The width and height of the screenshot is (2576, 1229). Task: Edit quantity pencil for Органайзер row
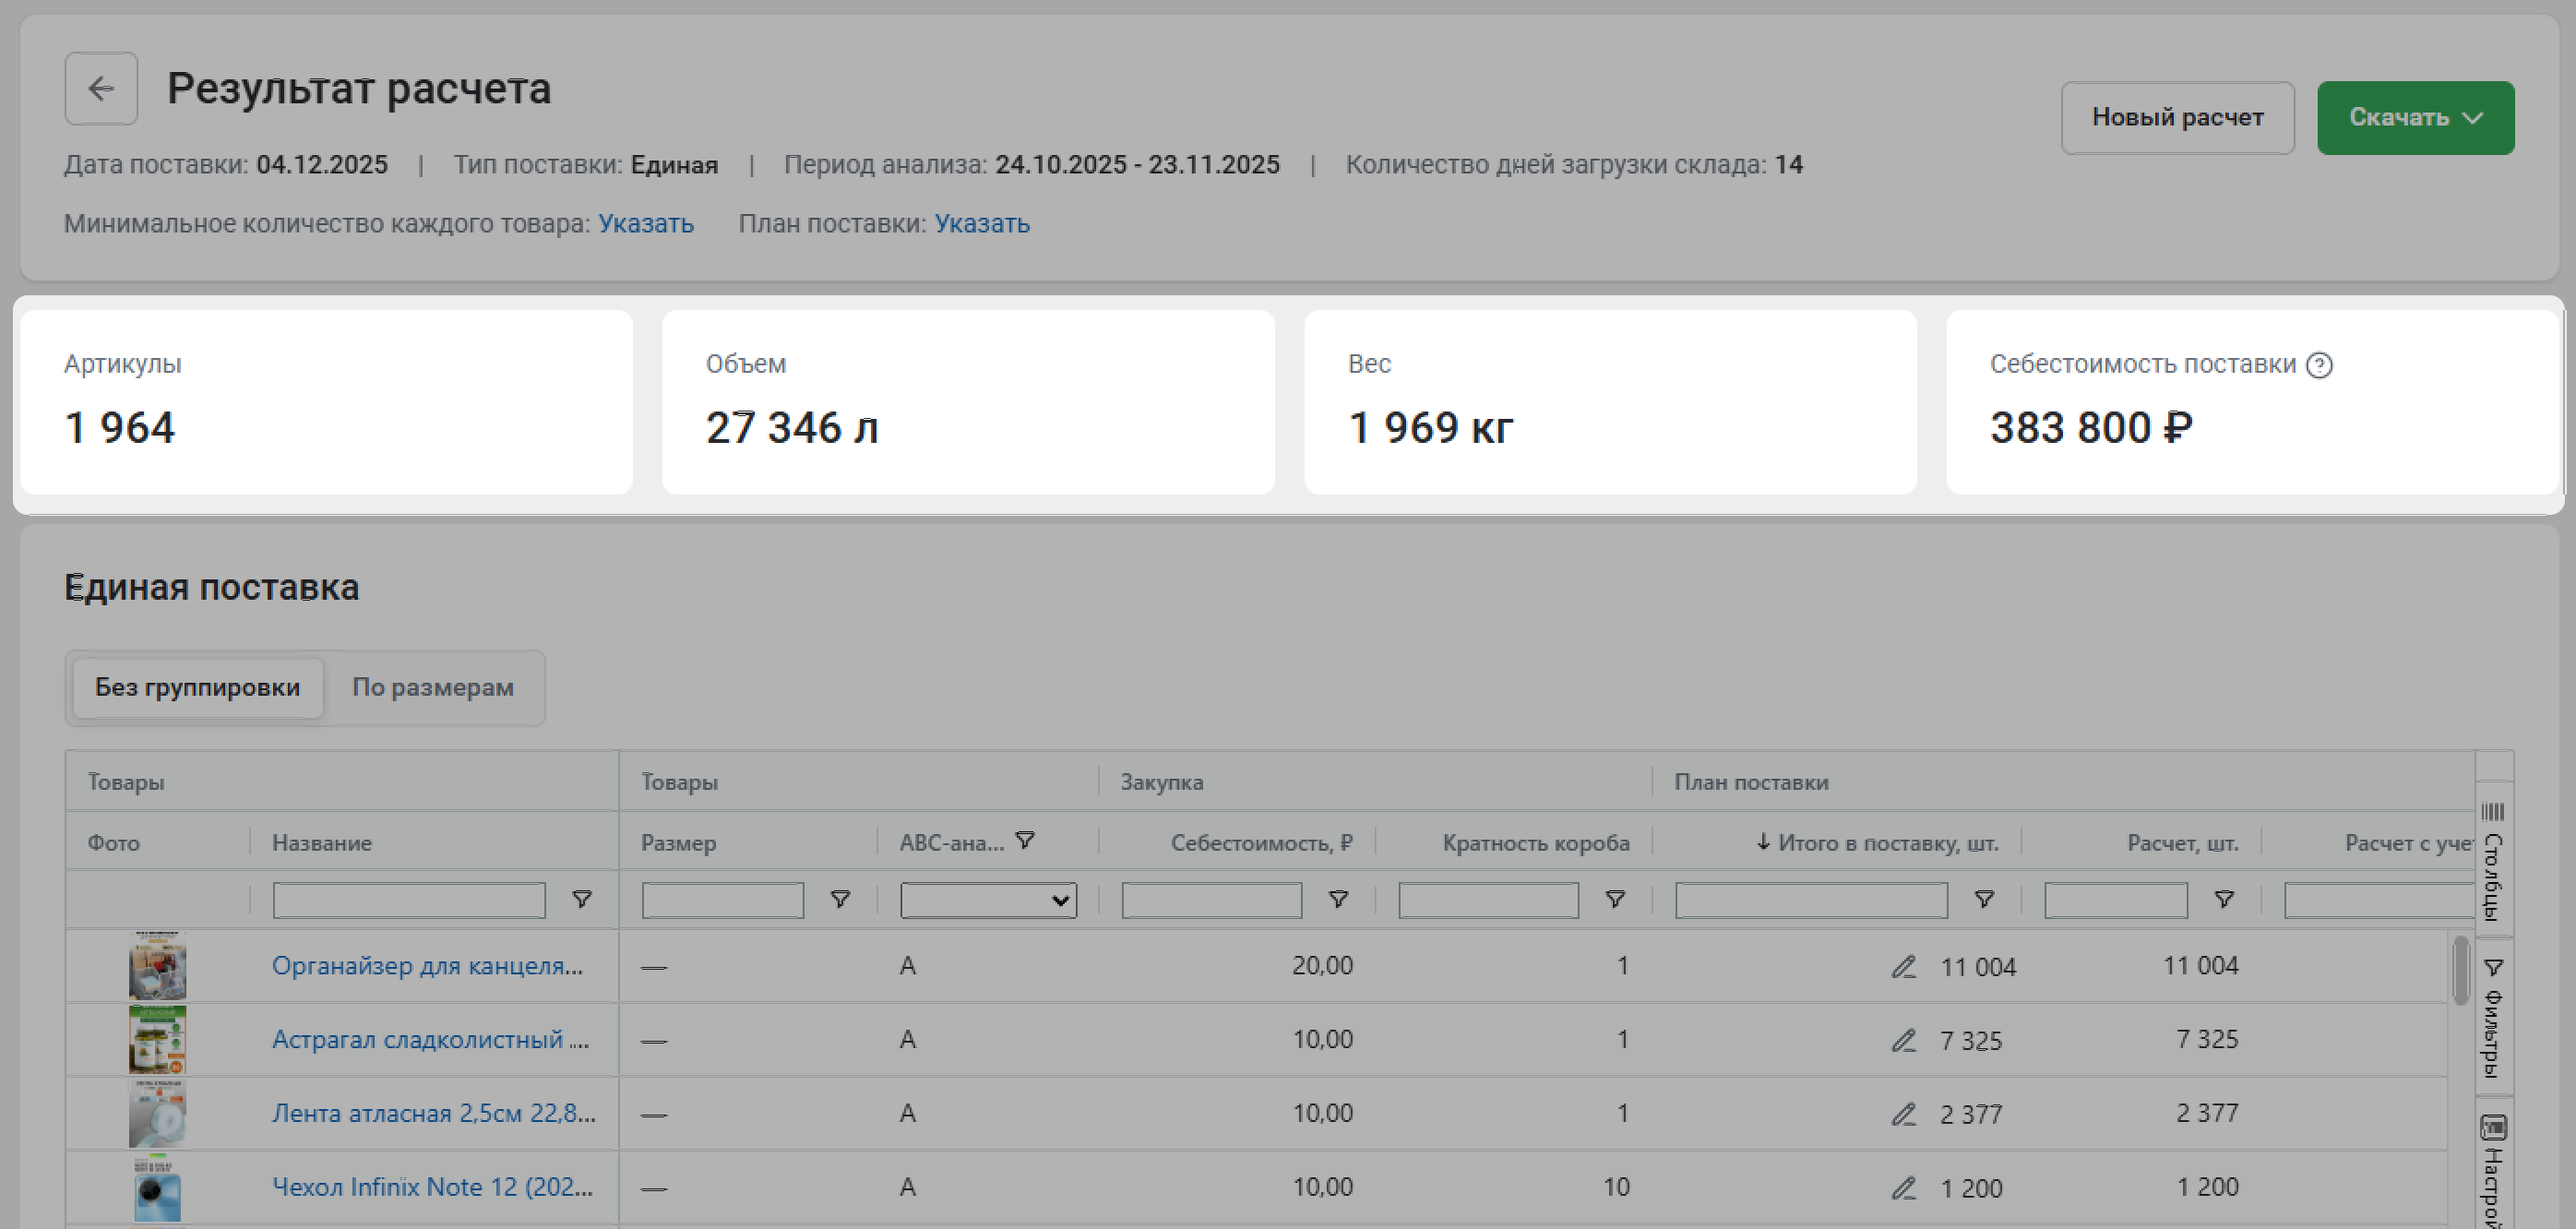(x=1903, y=967)
